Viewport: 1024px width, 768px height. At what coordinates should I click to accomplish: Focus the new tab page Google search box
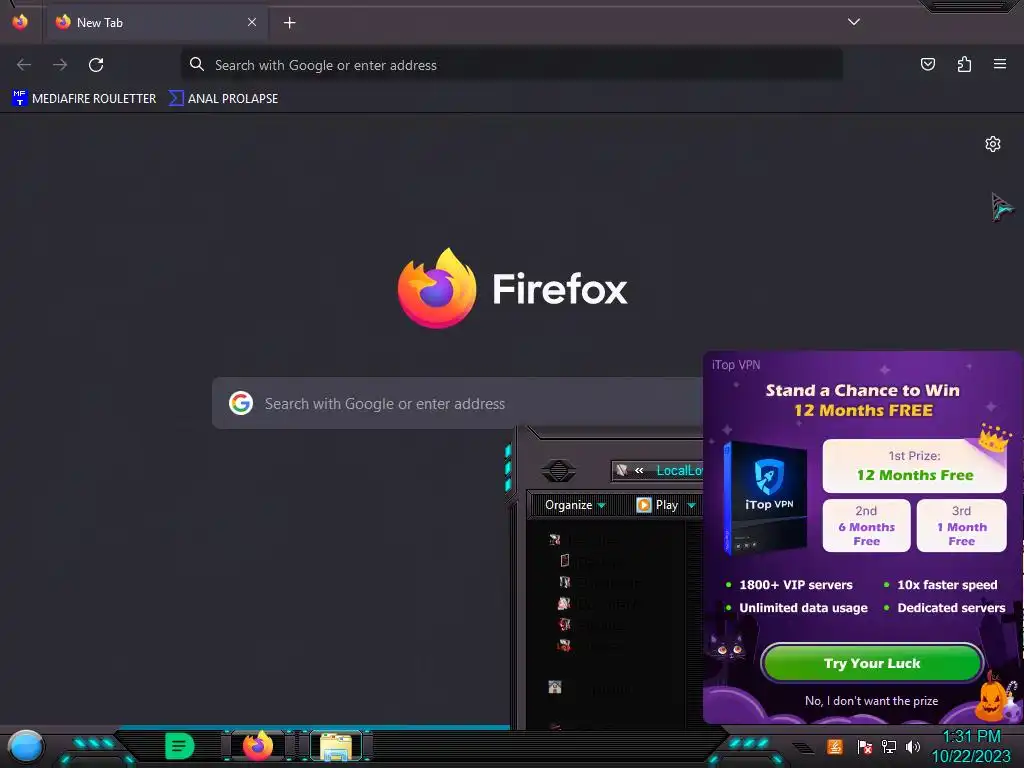tap(457, 403)
